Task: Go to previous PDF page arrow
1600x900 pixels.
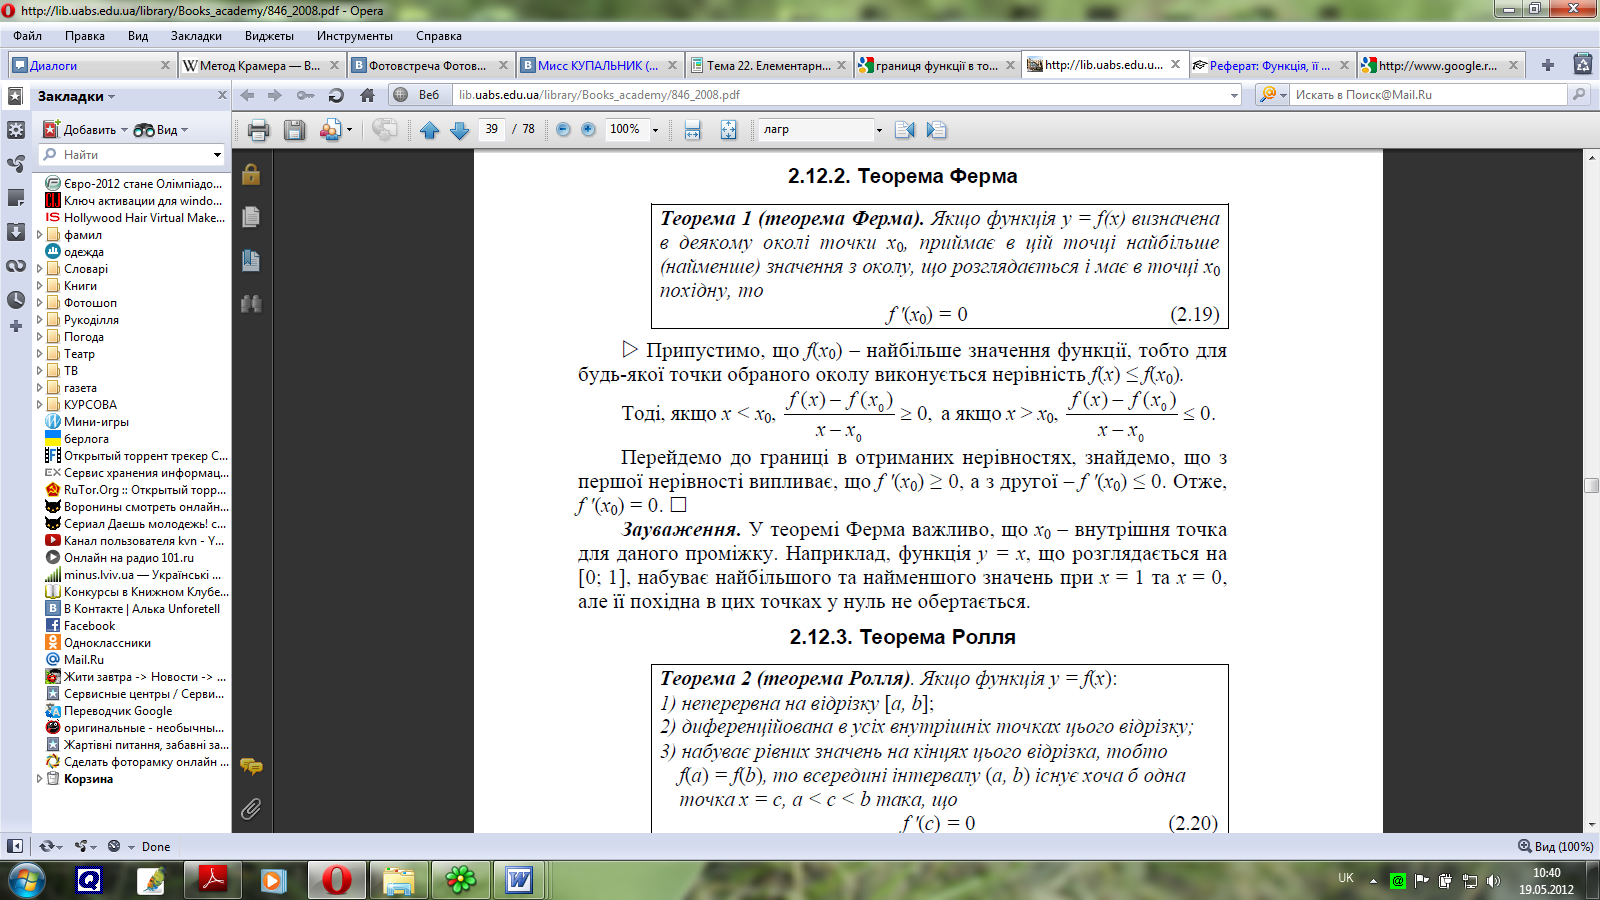Action: pos(430,130)
